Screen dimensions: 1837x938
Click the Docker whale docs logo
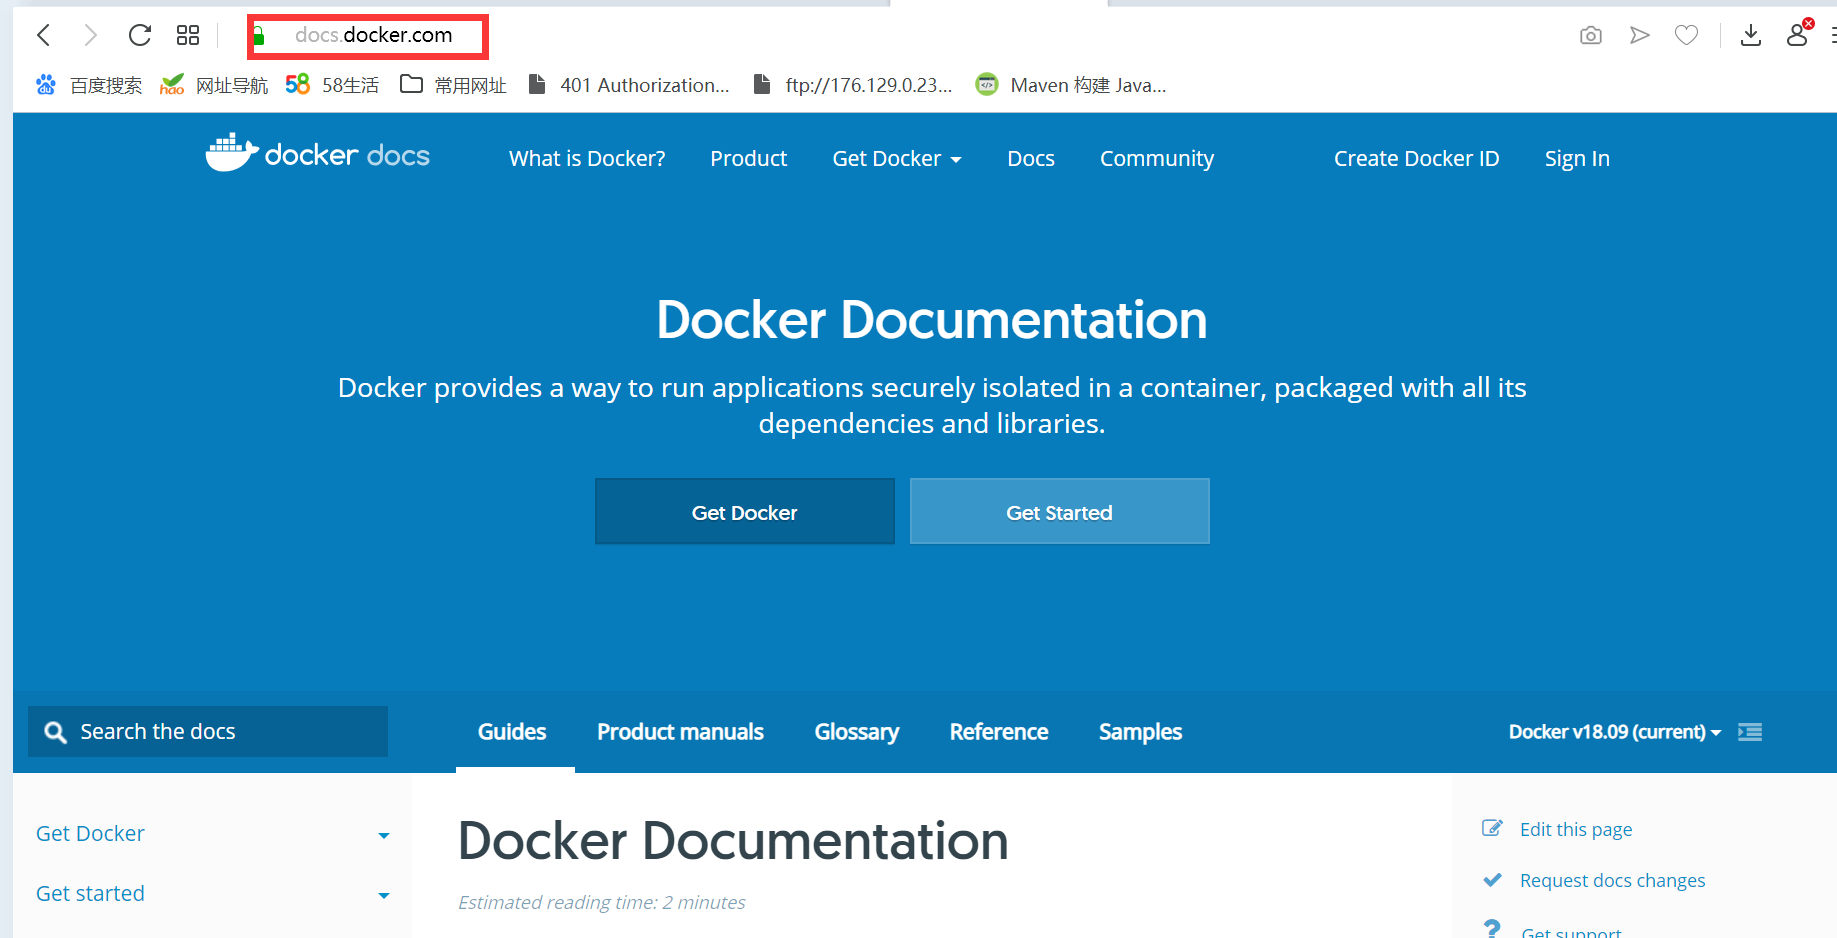(318, 153)
